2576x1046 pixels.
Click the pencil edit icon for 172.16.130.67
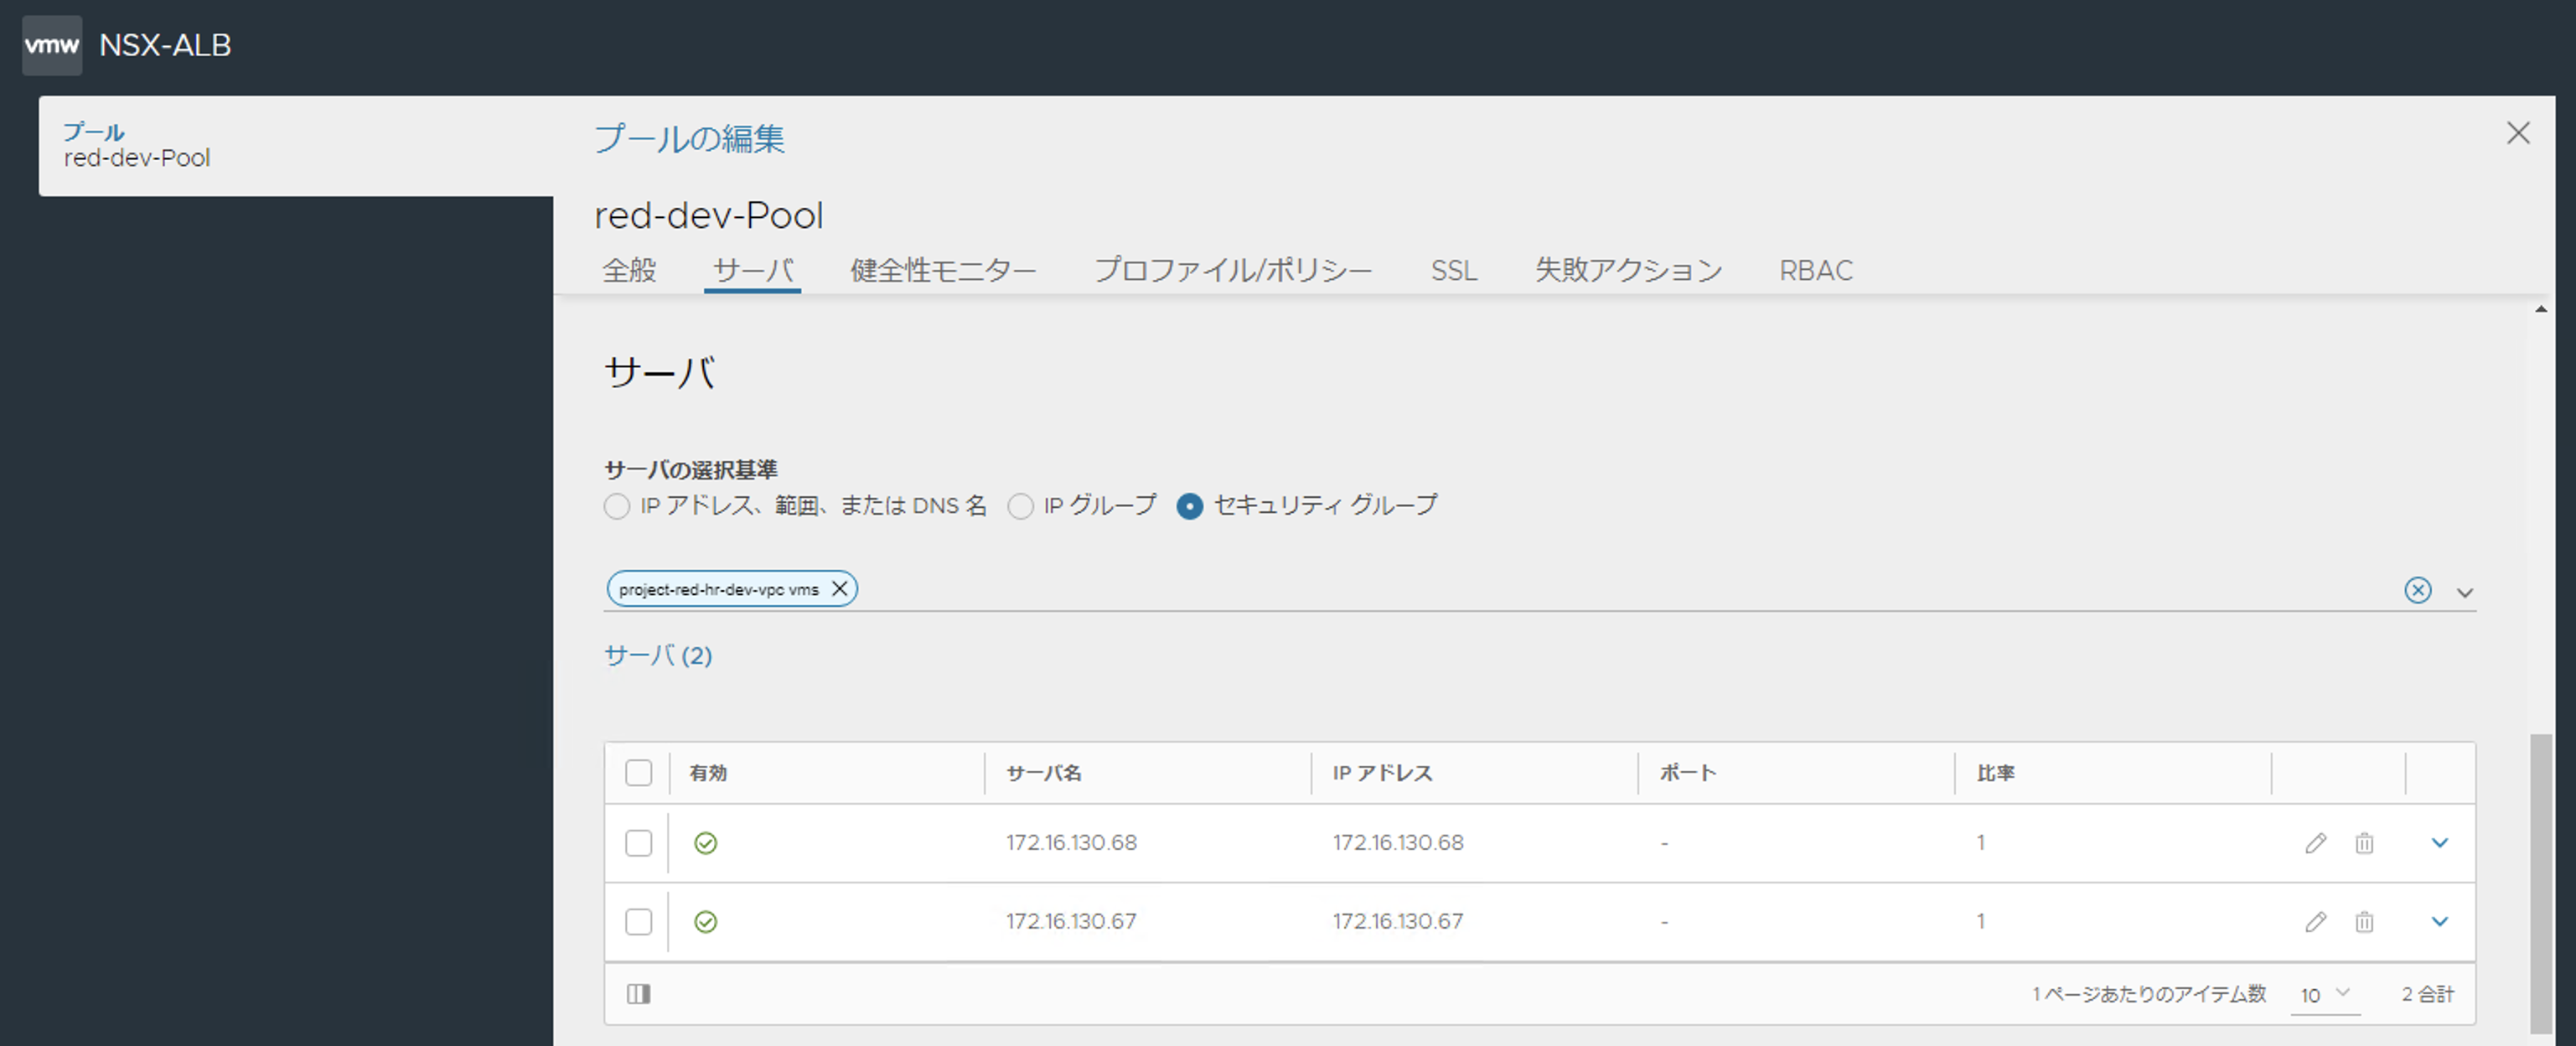[x=2315, y=922]
